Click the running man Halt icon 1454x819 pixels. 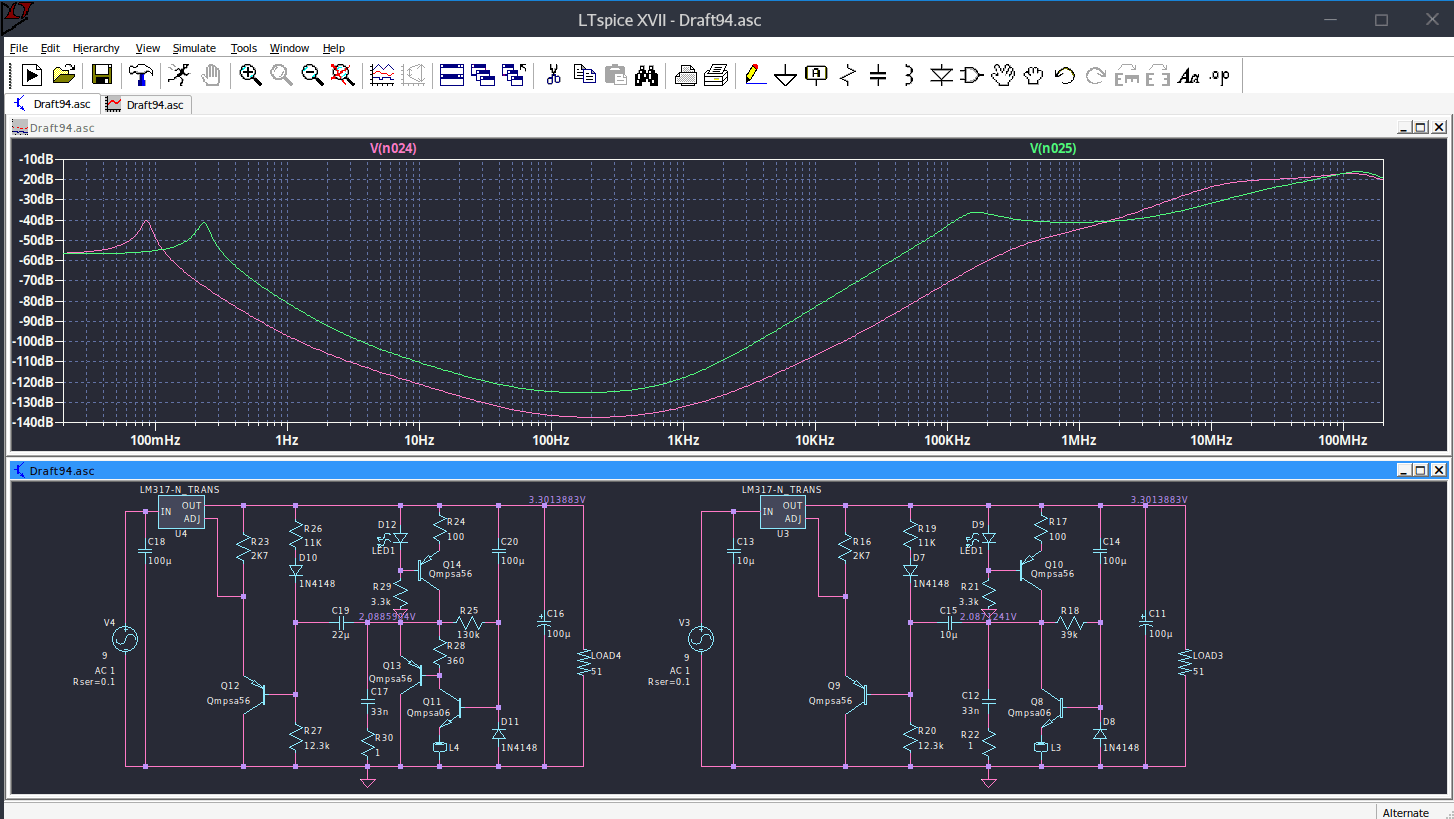coord(178,75)
